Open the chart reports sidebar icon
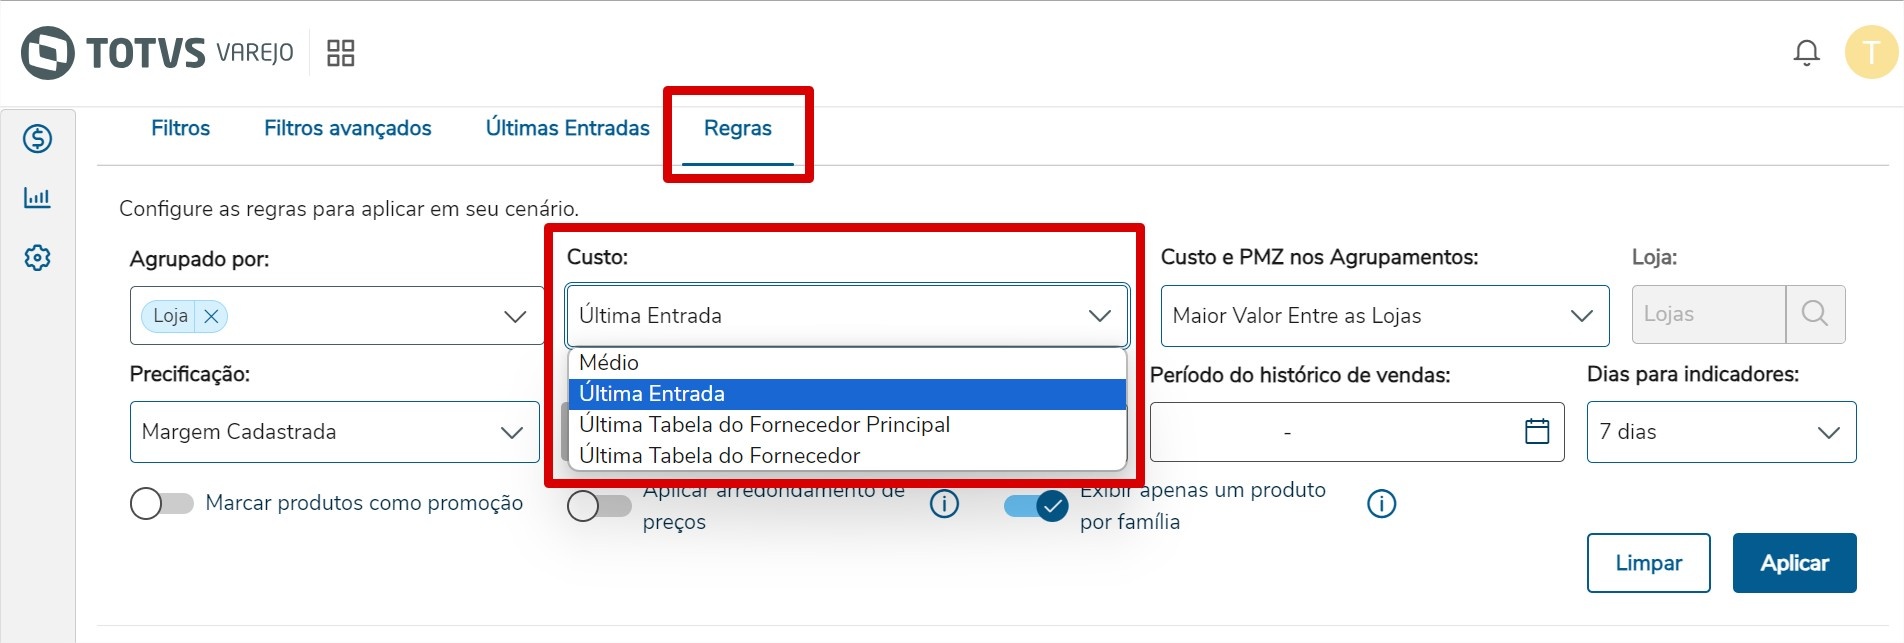Viewport: 1904px width, 643px height. tap(38, 198)
